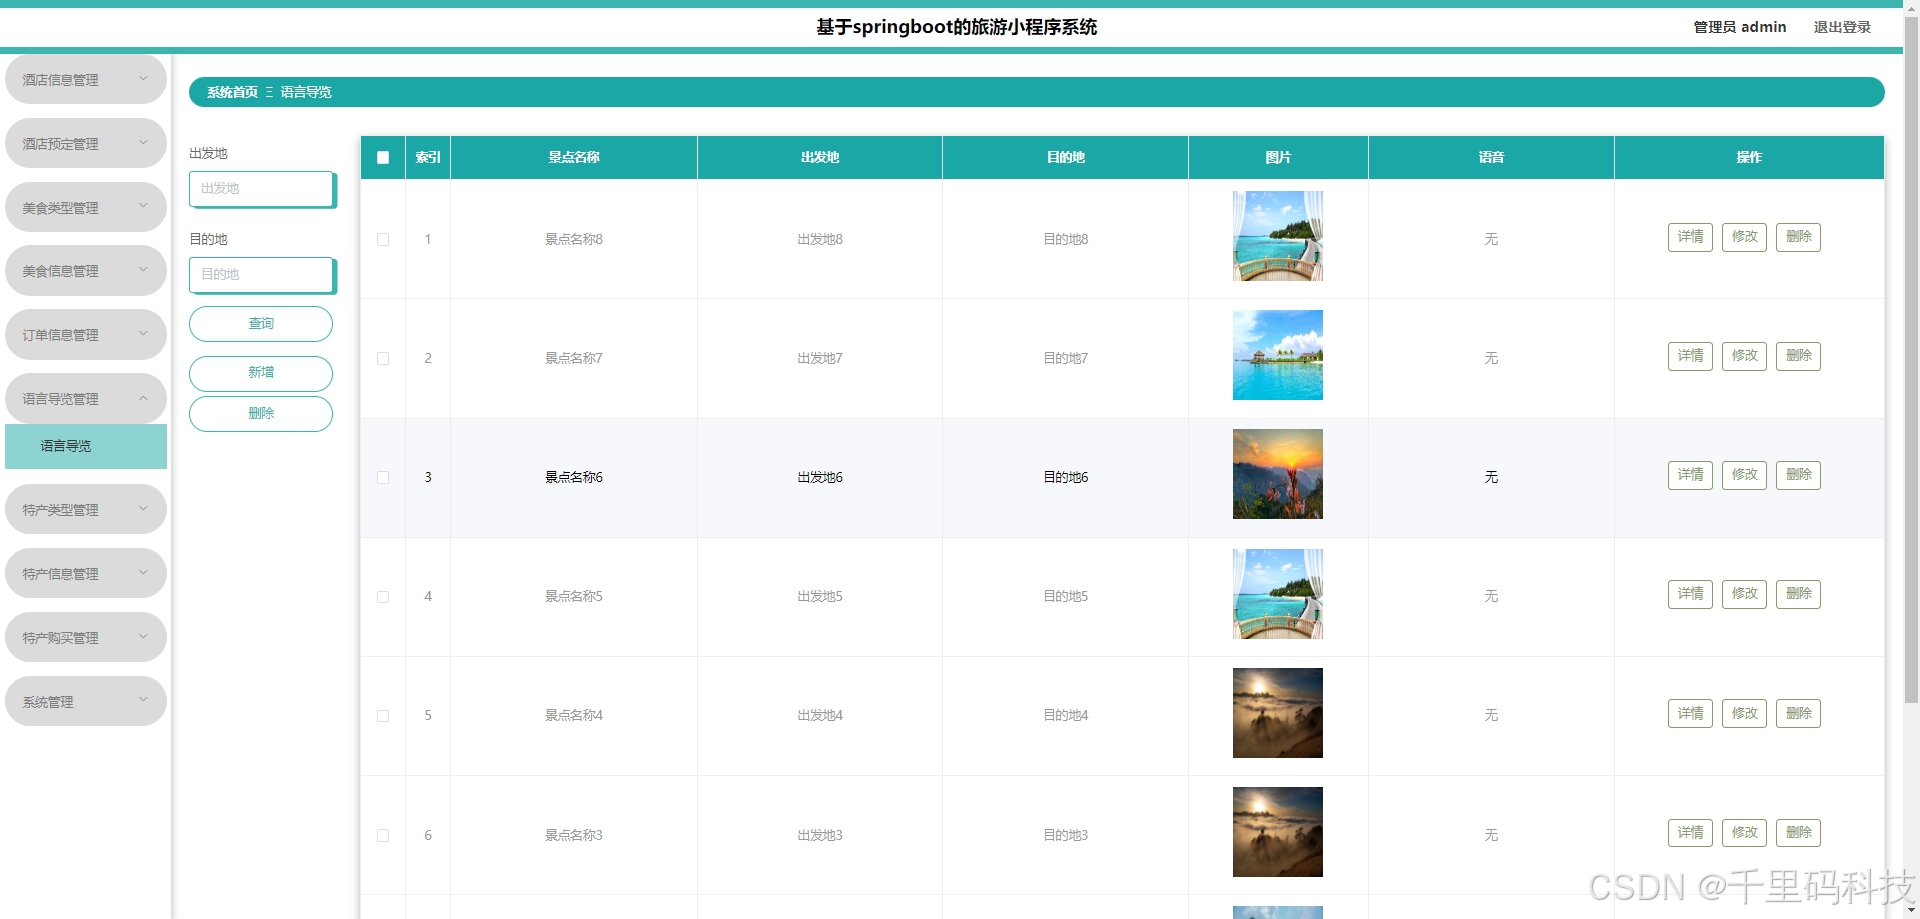Click 修改 for row 景点名称5
Screen dimensions: 1920x919
(x=1744, y=594)
